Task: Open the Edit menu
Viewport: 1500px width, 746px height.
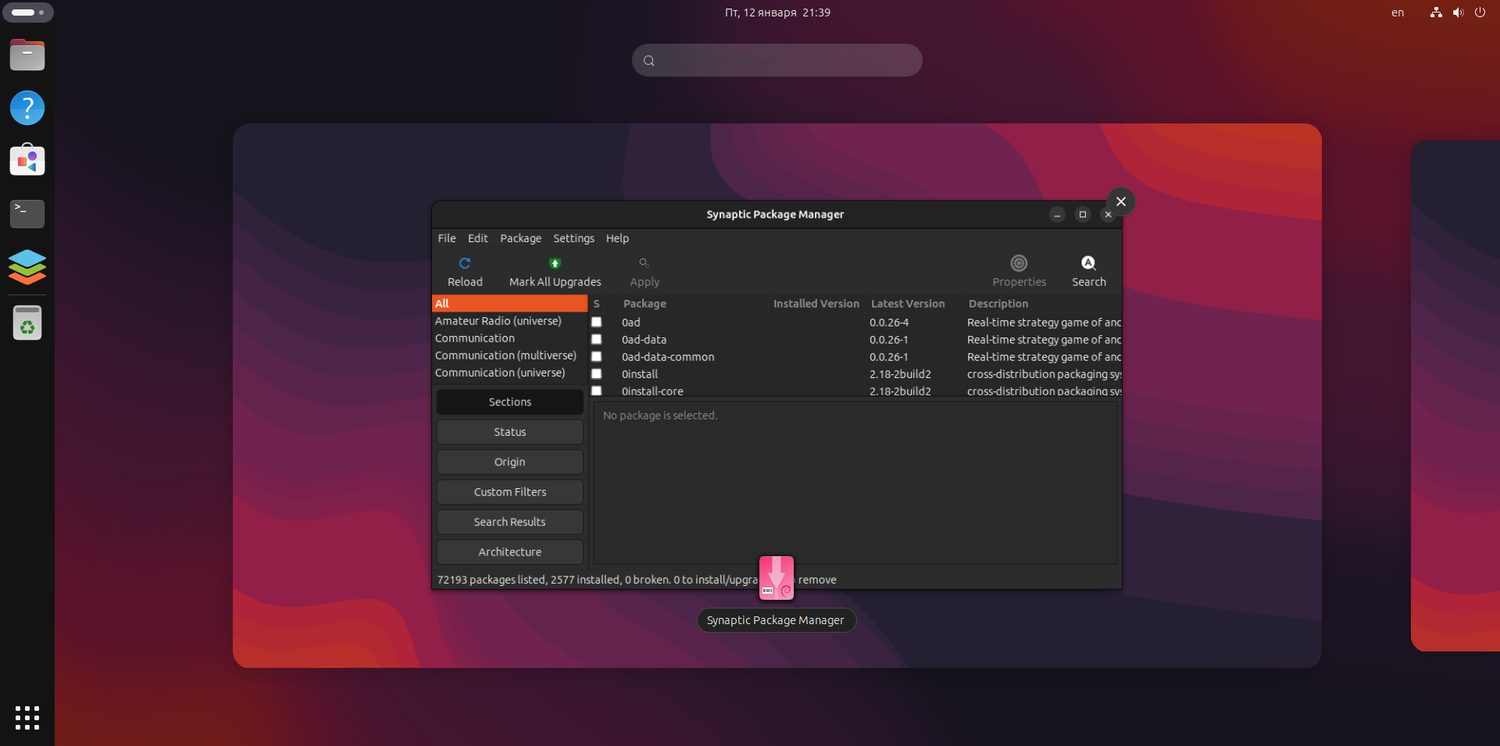Action: pos(478,239)
